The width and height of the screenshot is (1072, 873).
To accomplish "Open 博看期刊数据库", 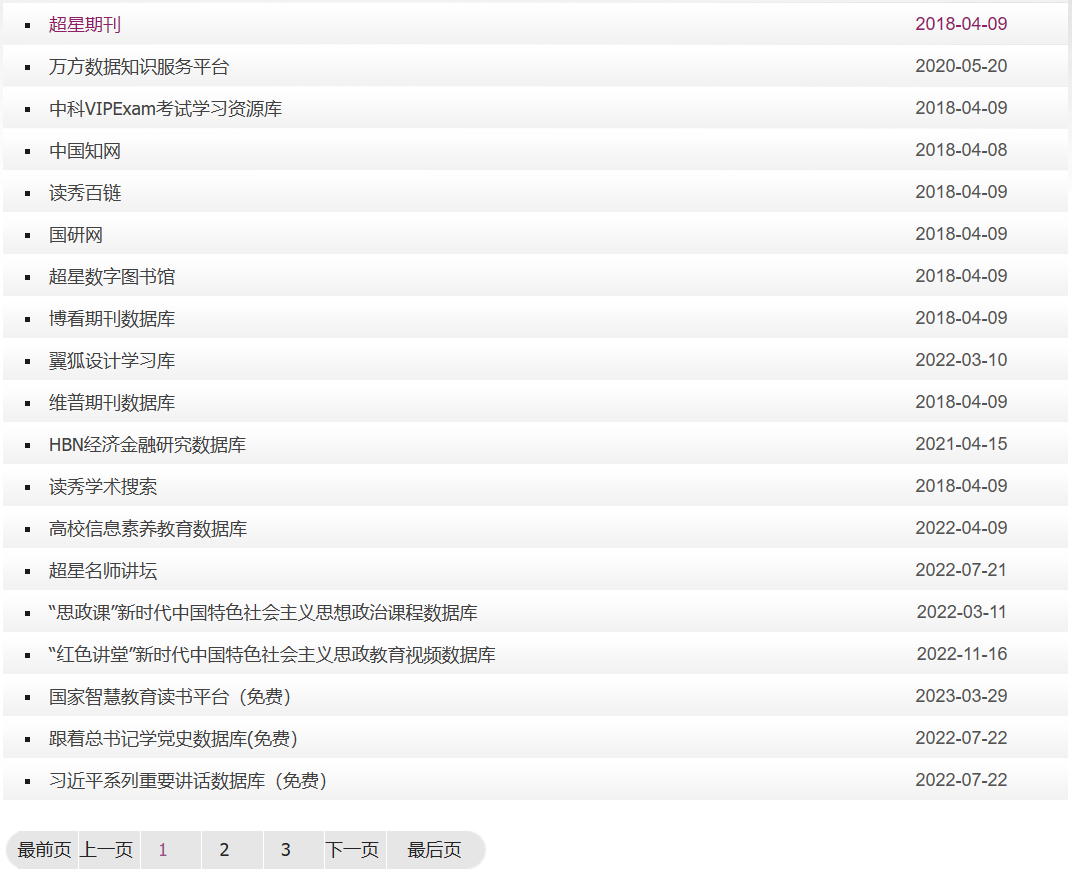I will 112,319.
